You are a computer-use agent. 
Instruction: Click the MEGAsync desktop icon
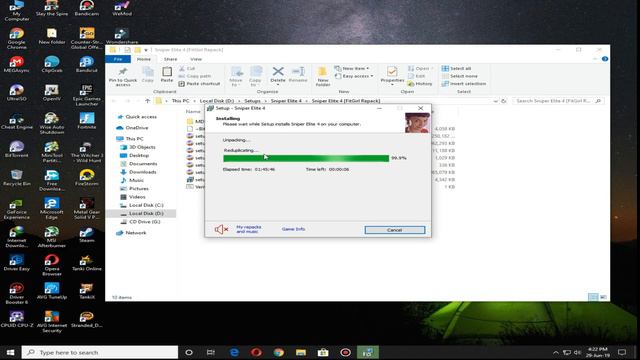16,64
